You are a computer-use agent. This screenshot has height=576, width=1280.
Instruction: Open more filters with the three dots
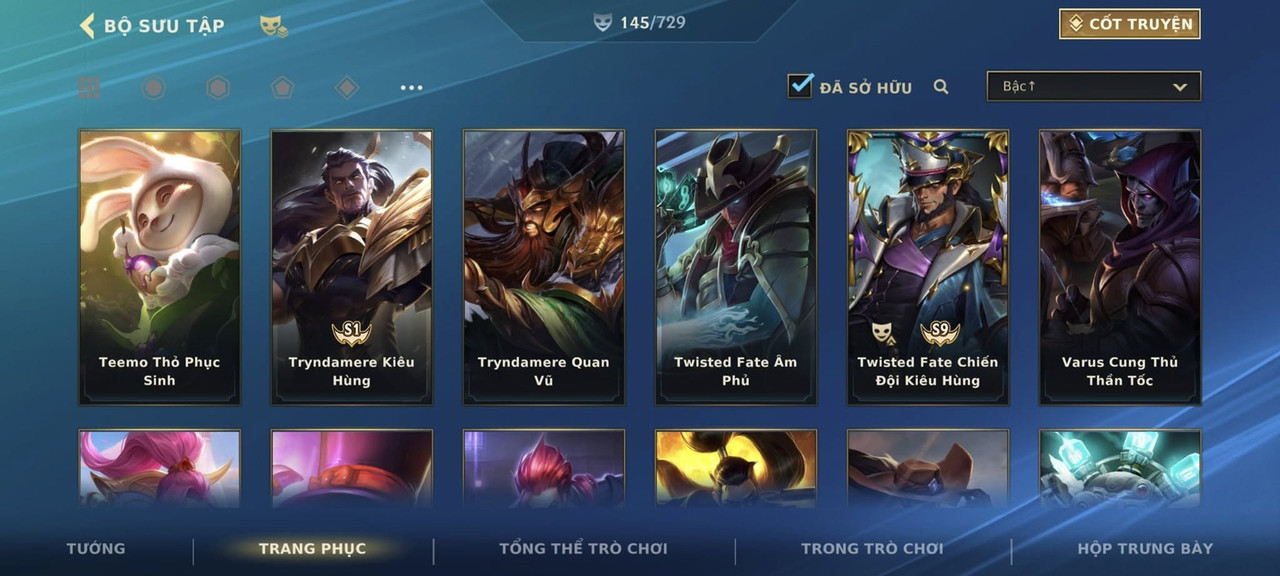411,88
